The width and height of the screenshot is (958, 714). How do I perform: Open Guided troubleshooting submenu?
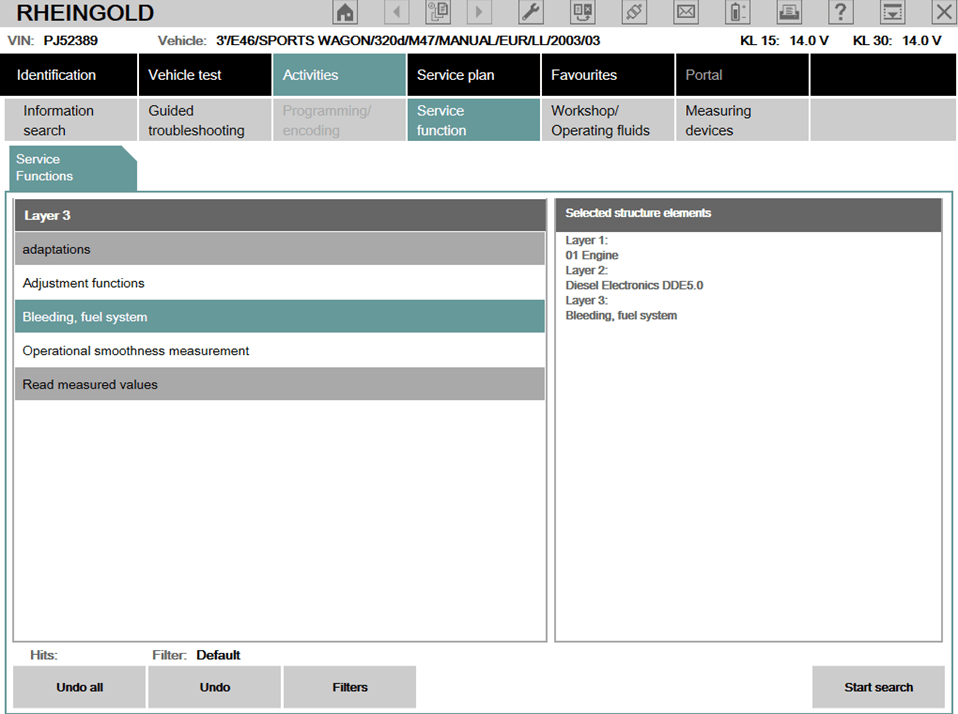pos(205,120)
